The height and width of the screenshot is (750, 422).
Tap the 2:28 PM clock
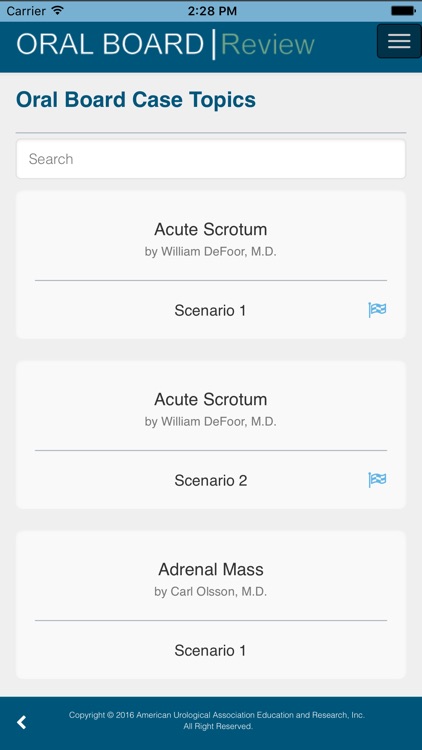(x=212, y=11)
